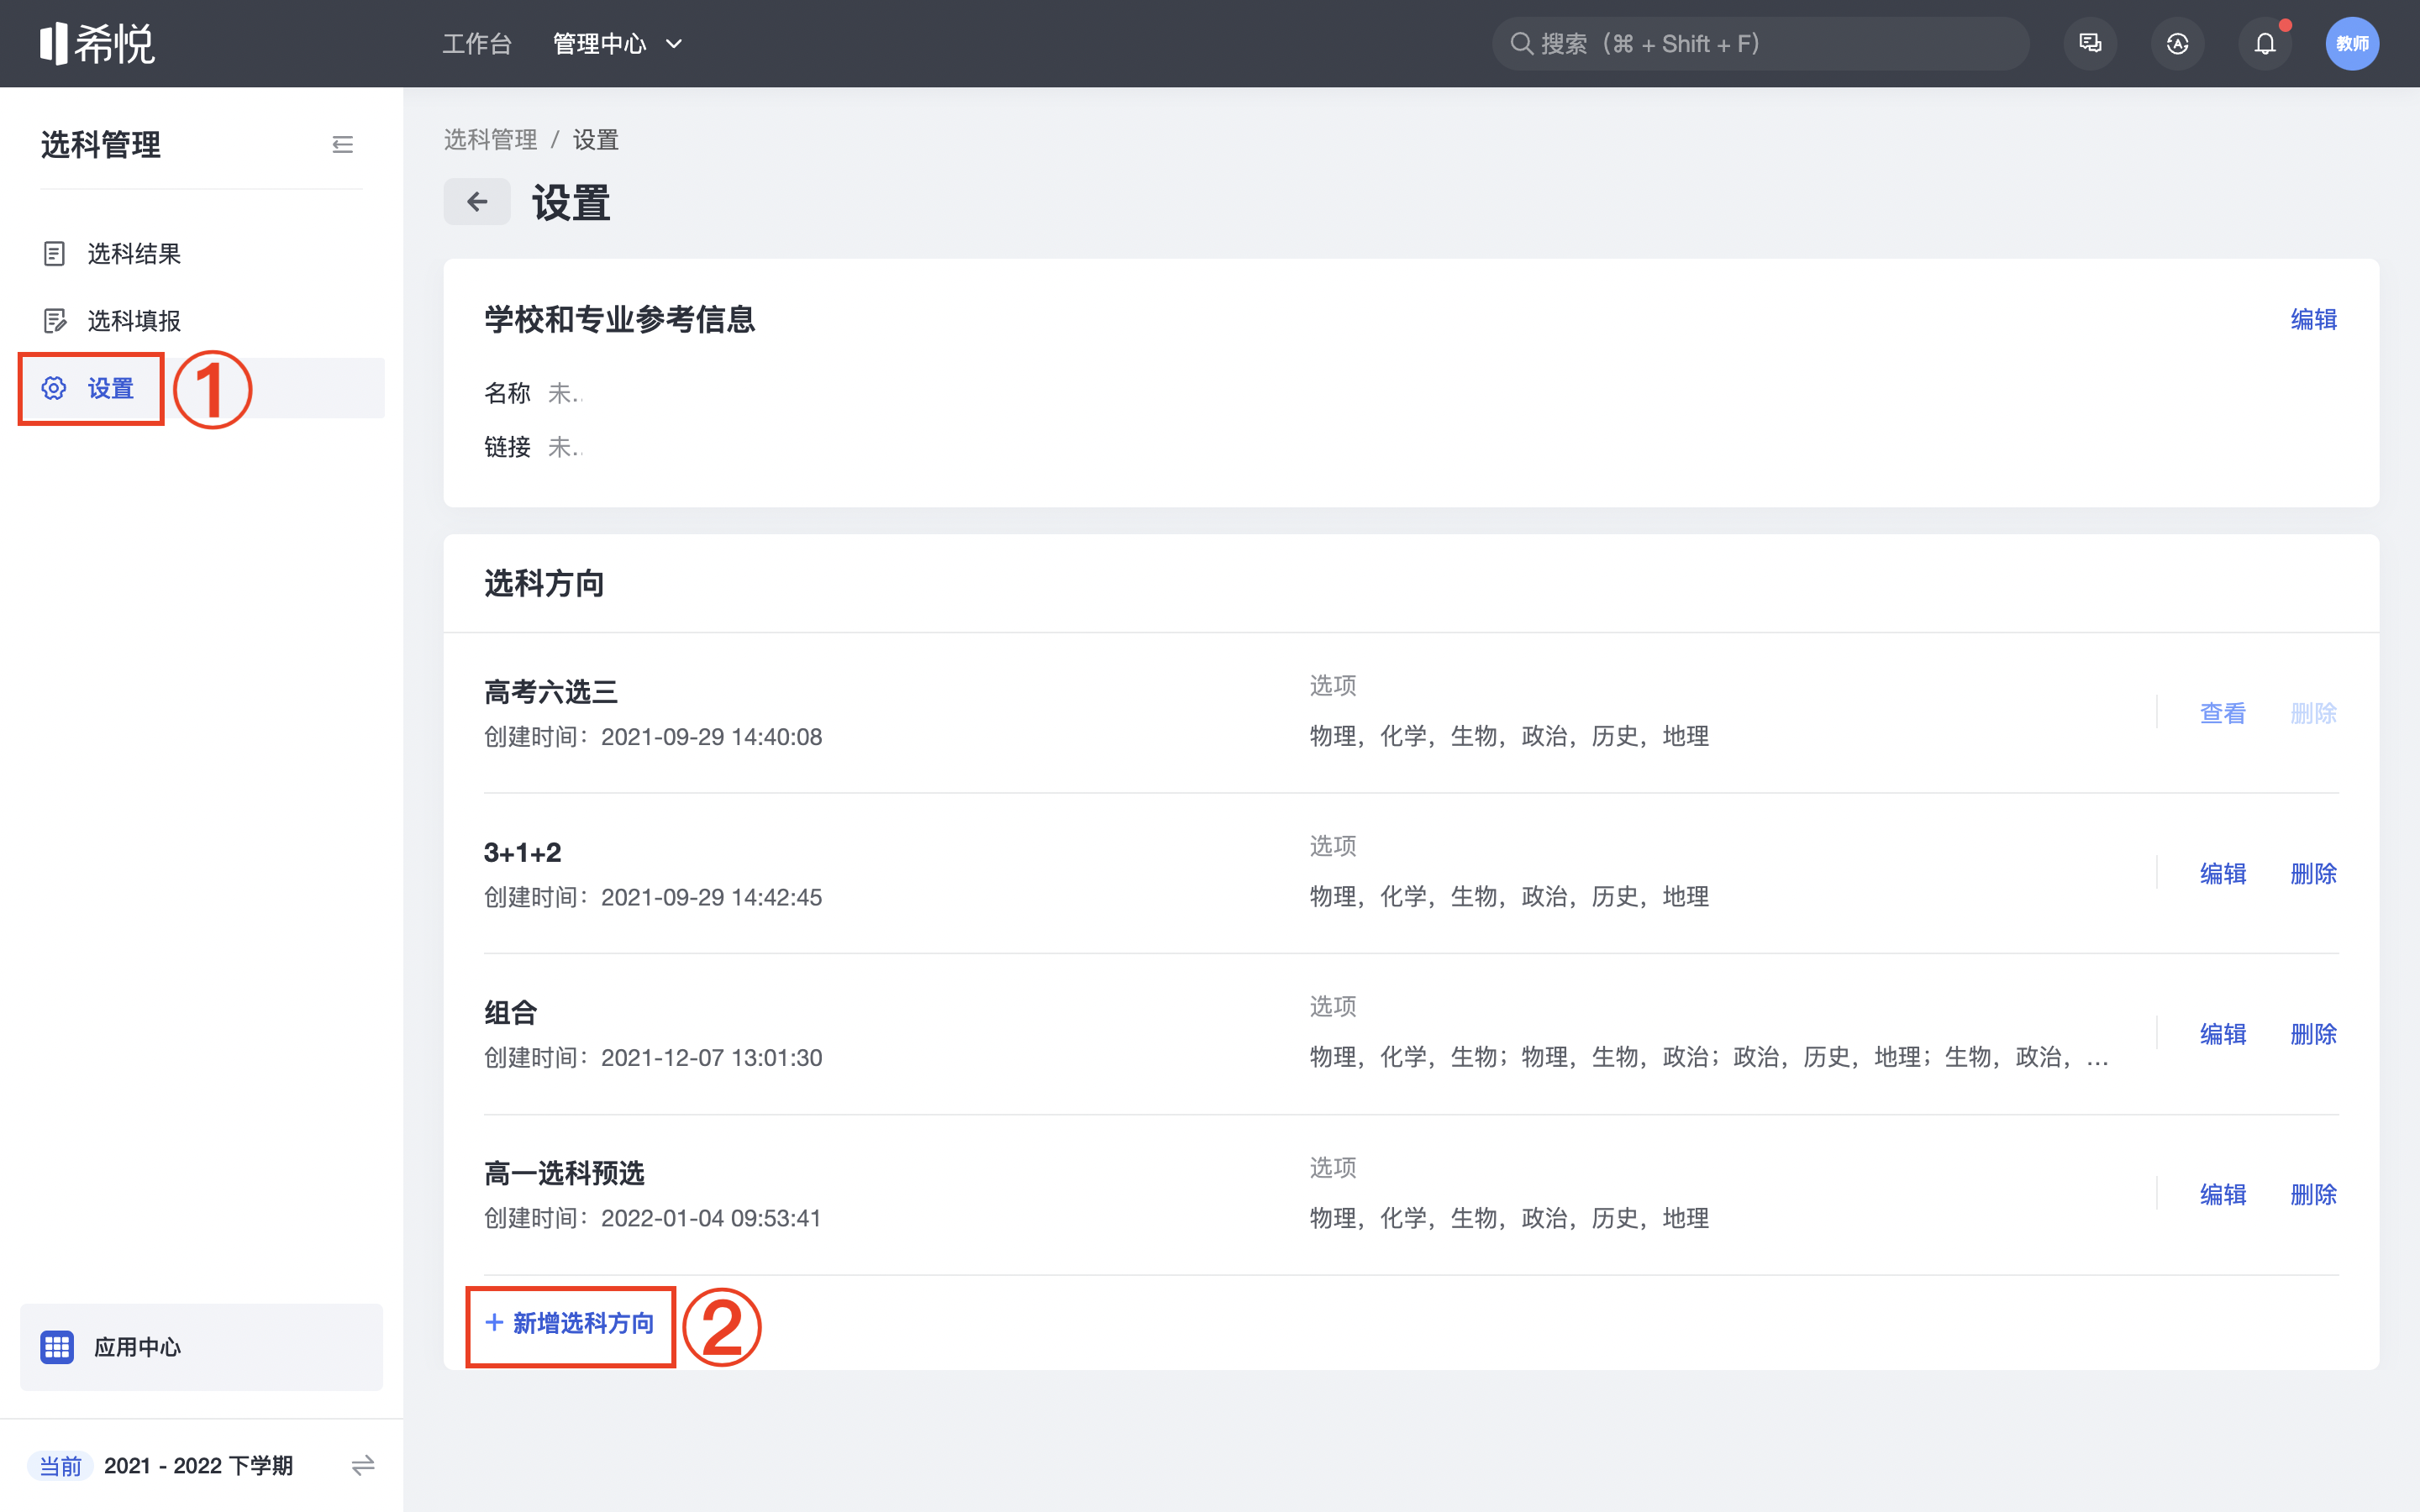The width and height of the screenshot is (2420, 1512).
Task: Open the messages chat icon
Action: click(x=2090, y=44)
